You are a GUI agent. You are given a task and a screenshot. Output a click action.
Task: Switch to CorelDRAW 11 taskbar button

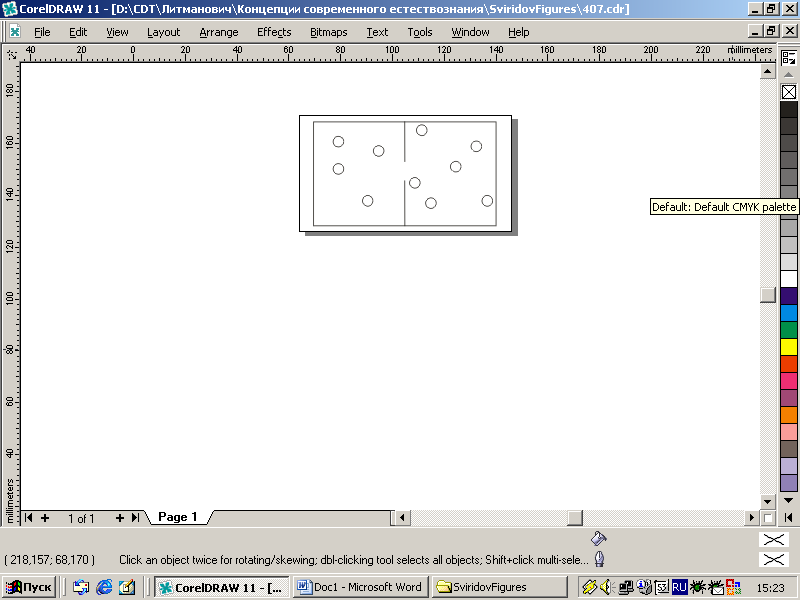point(222,587)
